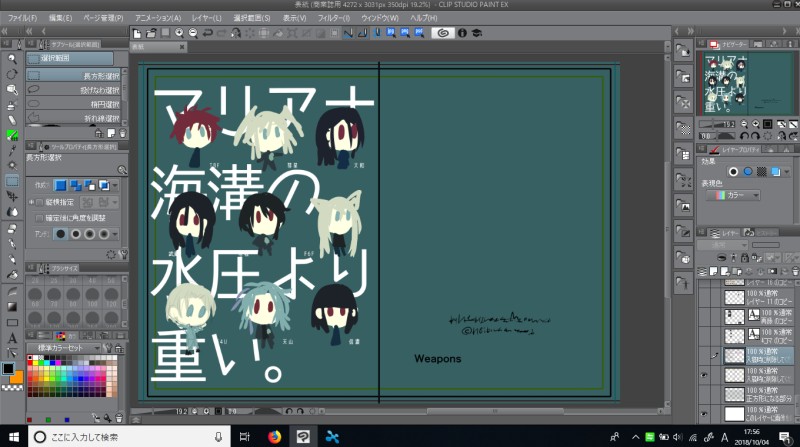This screenshot has height=447, width=800.
Task: Select second anti-aliasing circle option
Action: pyautogui.click(x=76, y=234)
